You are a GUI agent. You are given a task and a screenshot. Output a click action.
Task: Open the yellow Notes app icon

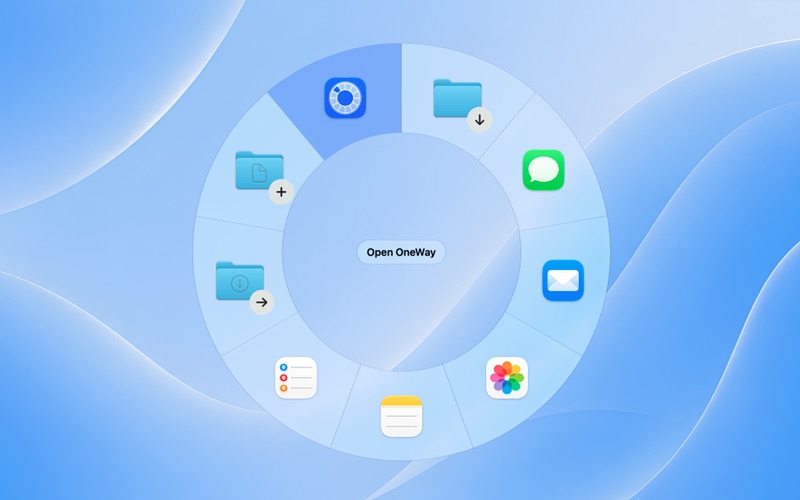pos(402,416)
